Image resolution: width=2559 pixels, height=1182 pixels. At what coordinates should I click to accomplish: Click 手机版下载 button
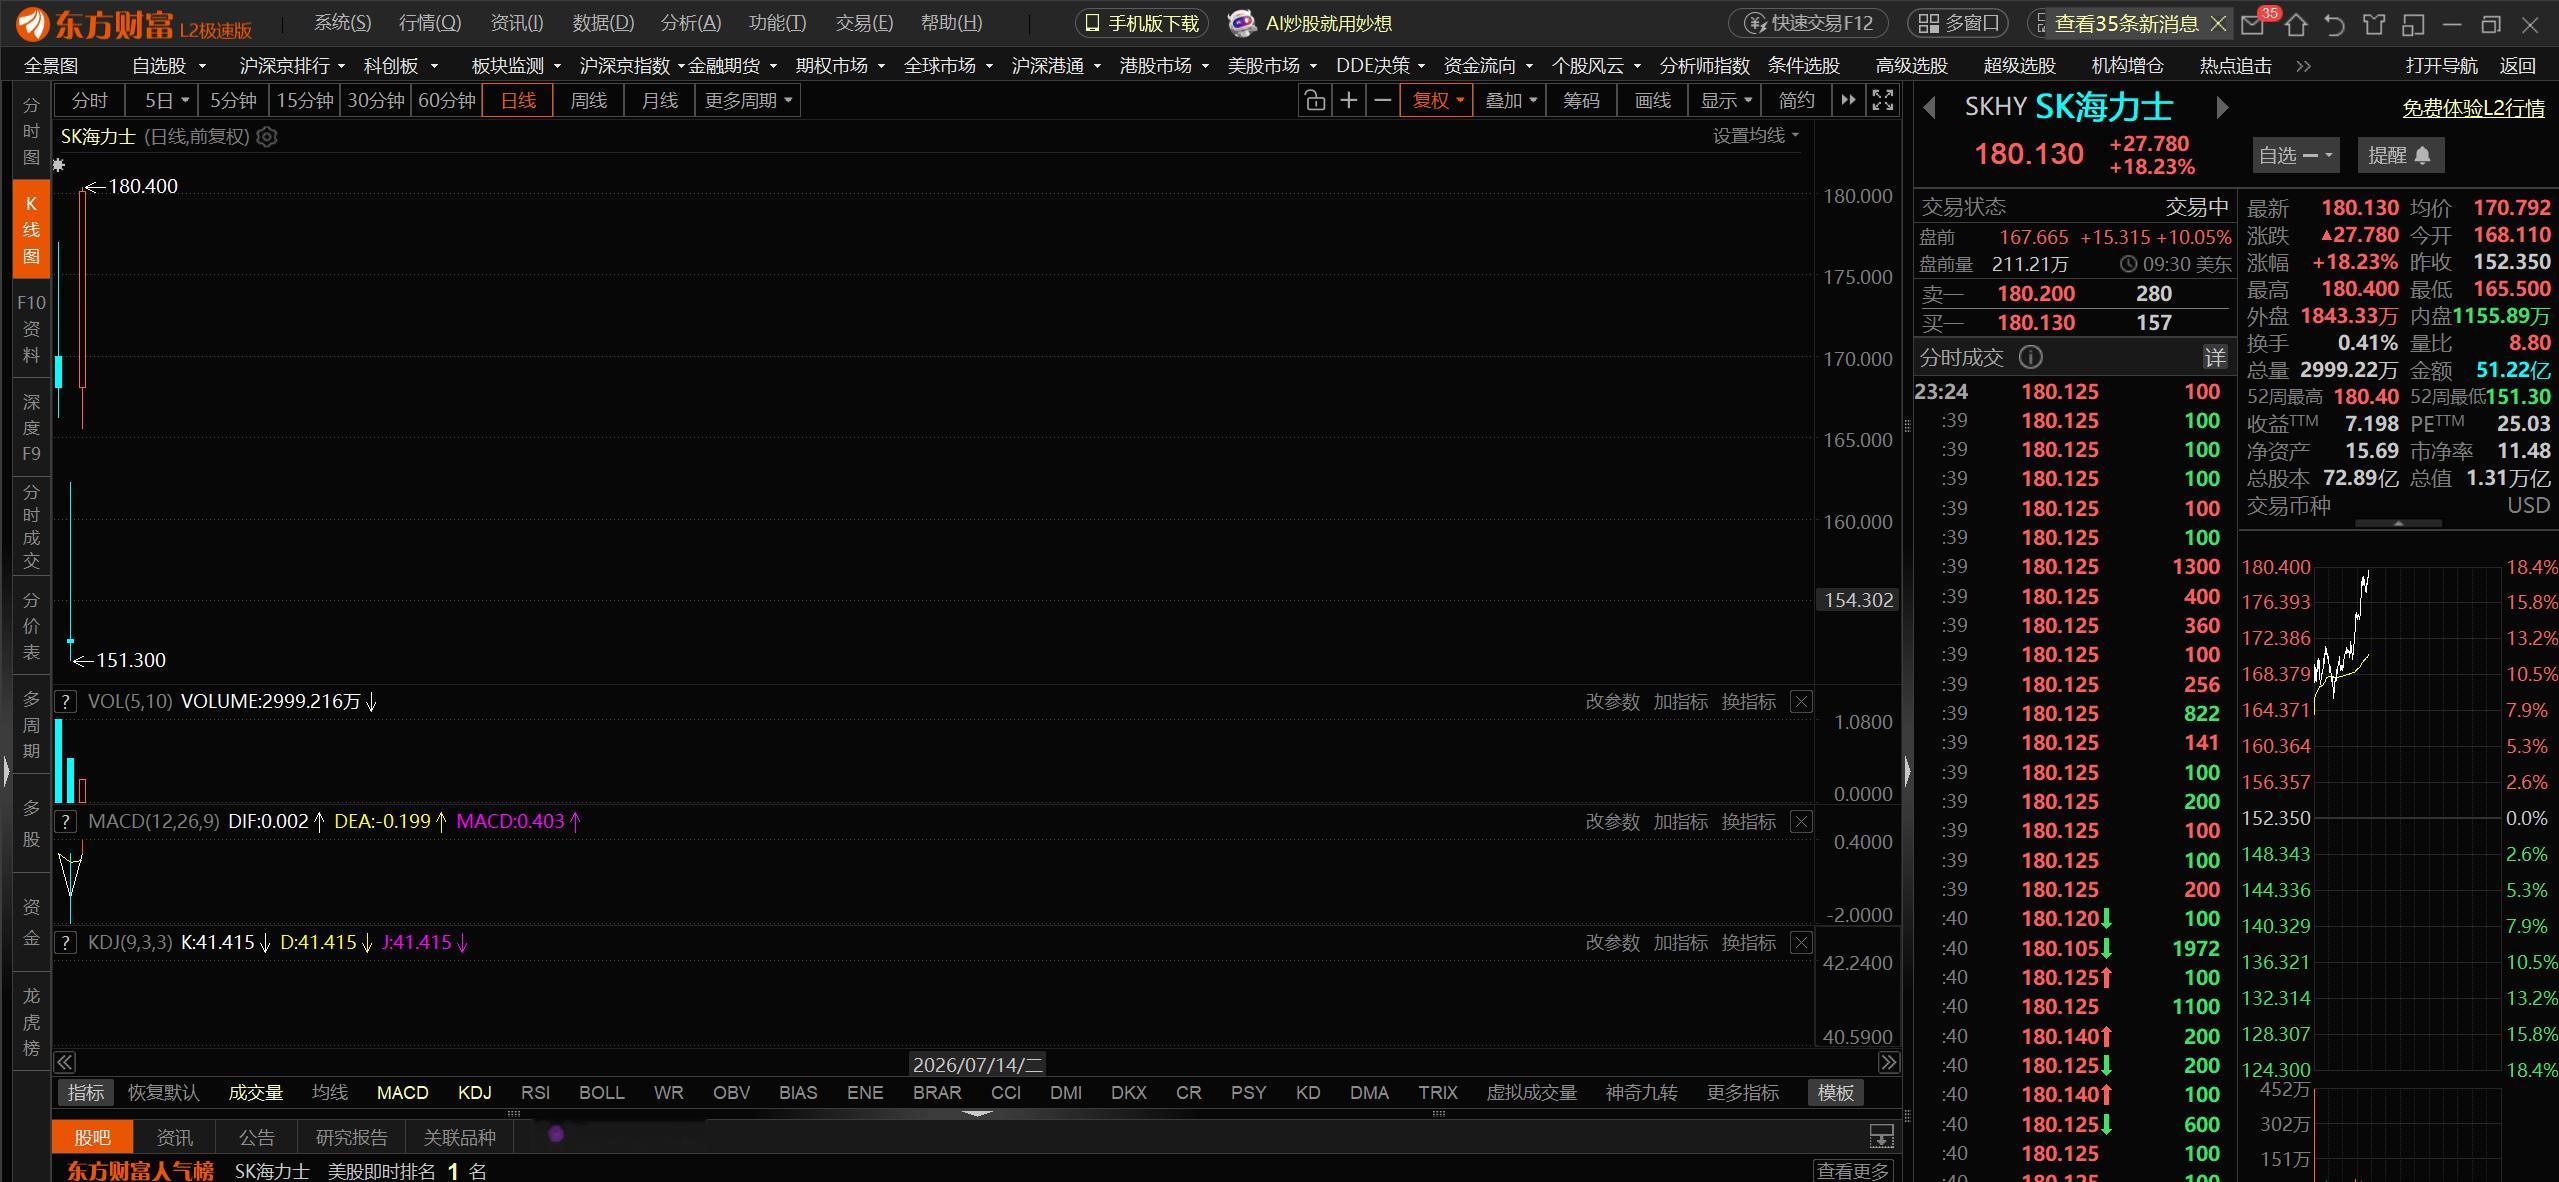coord(1142,23)
